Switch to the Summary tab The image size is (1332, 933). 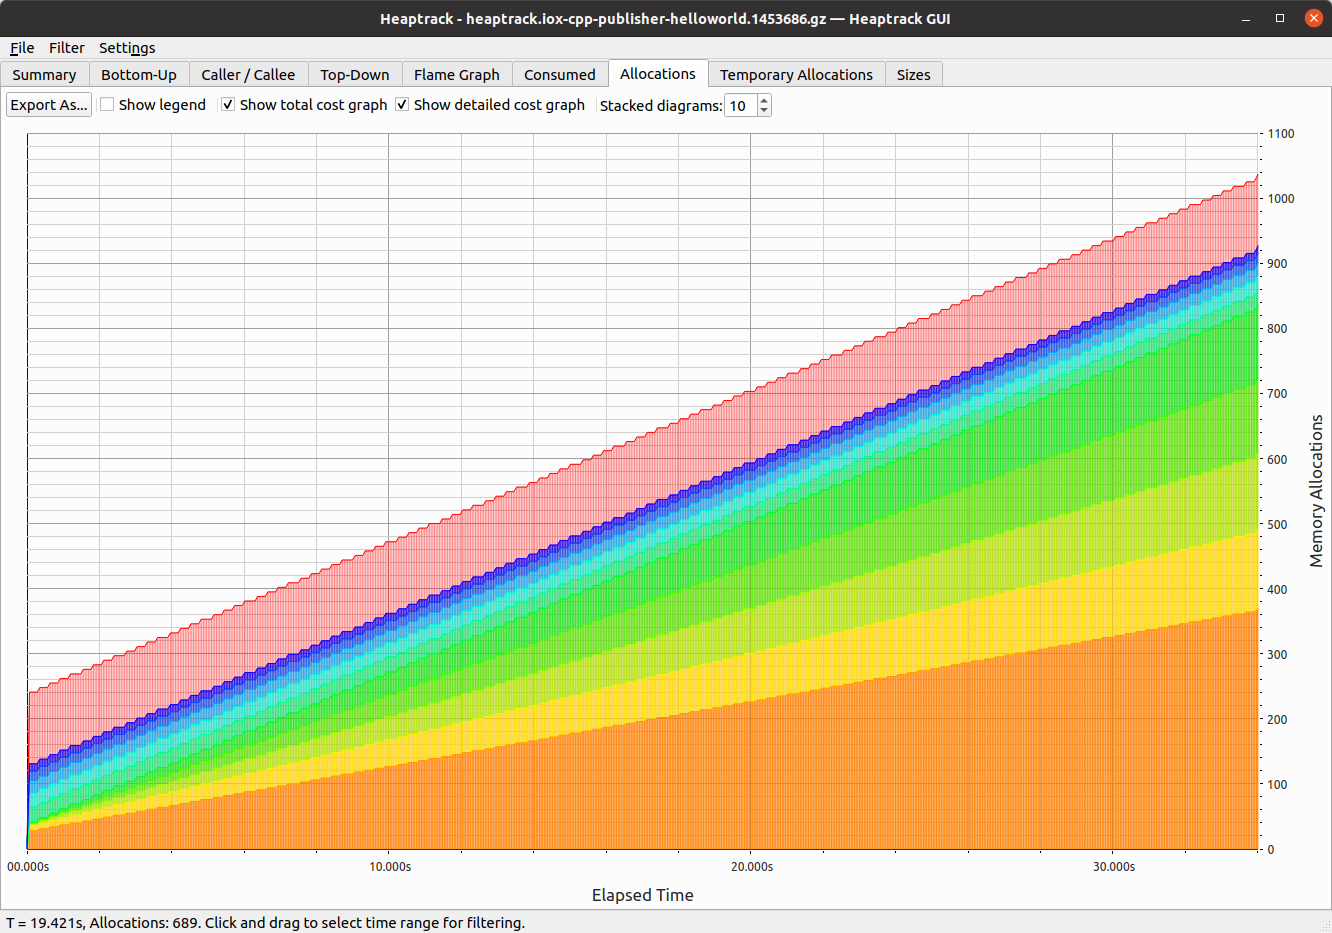point(44,74)
